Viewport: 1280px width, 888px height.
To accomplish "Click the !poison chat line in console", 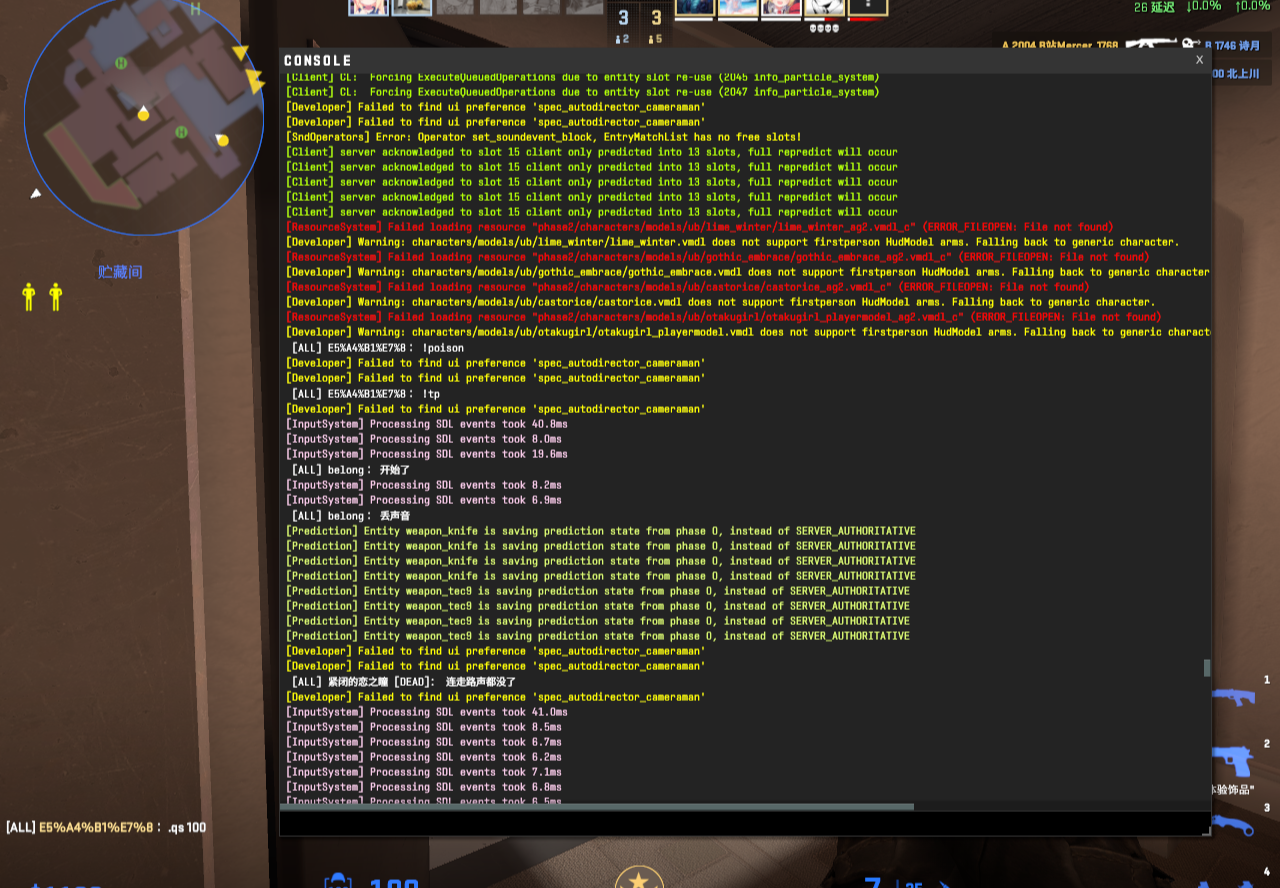I will pyautogui.click(x=377, y=348).
